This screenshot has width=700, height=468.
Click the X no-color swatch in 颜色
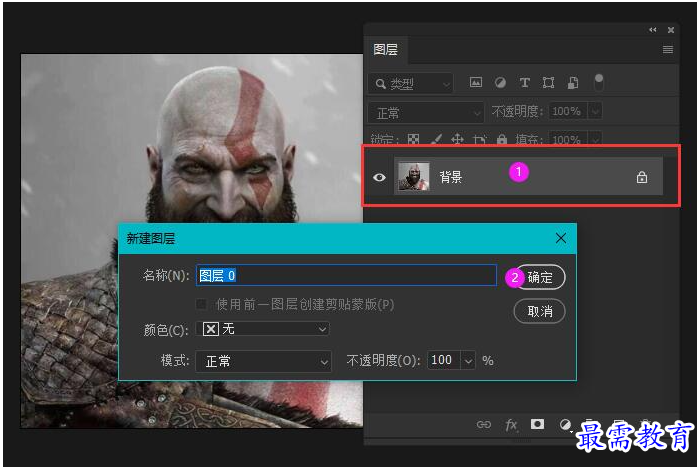point(210,329)
